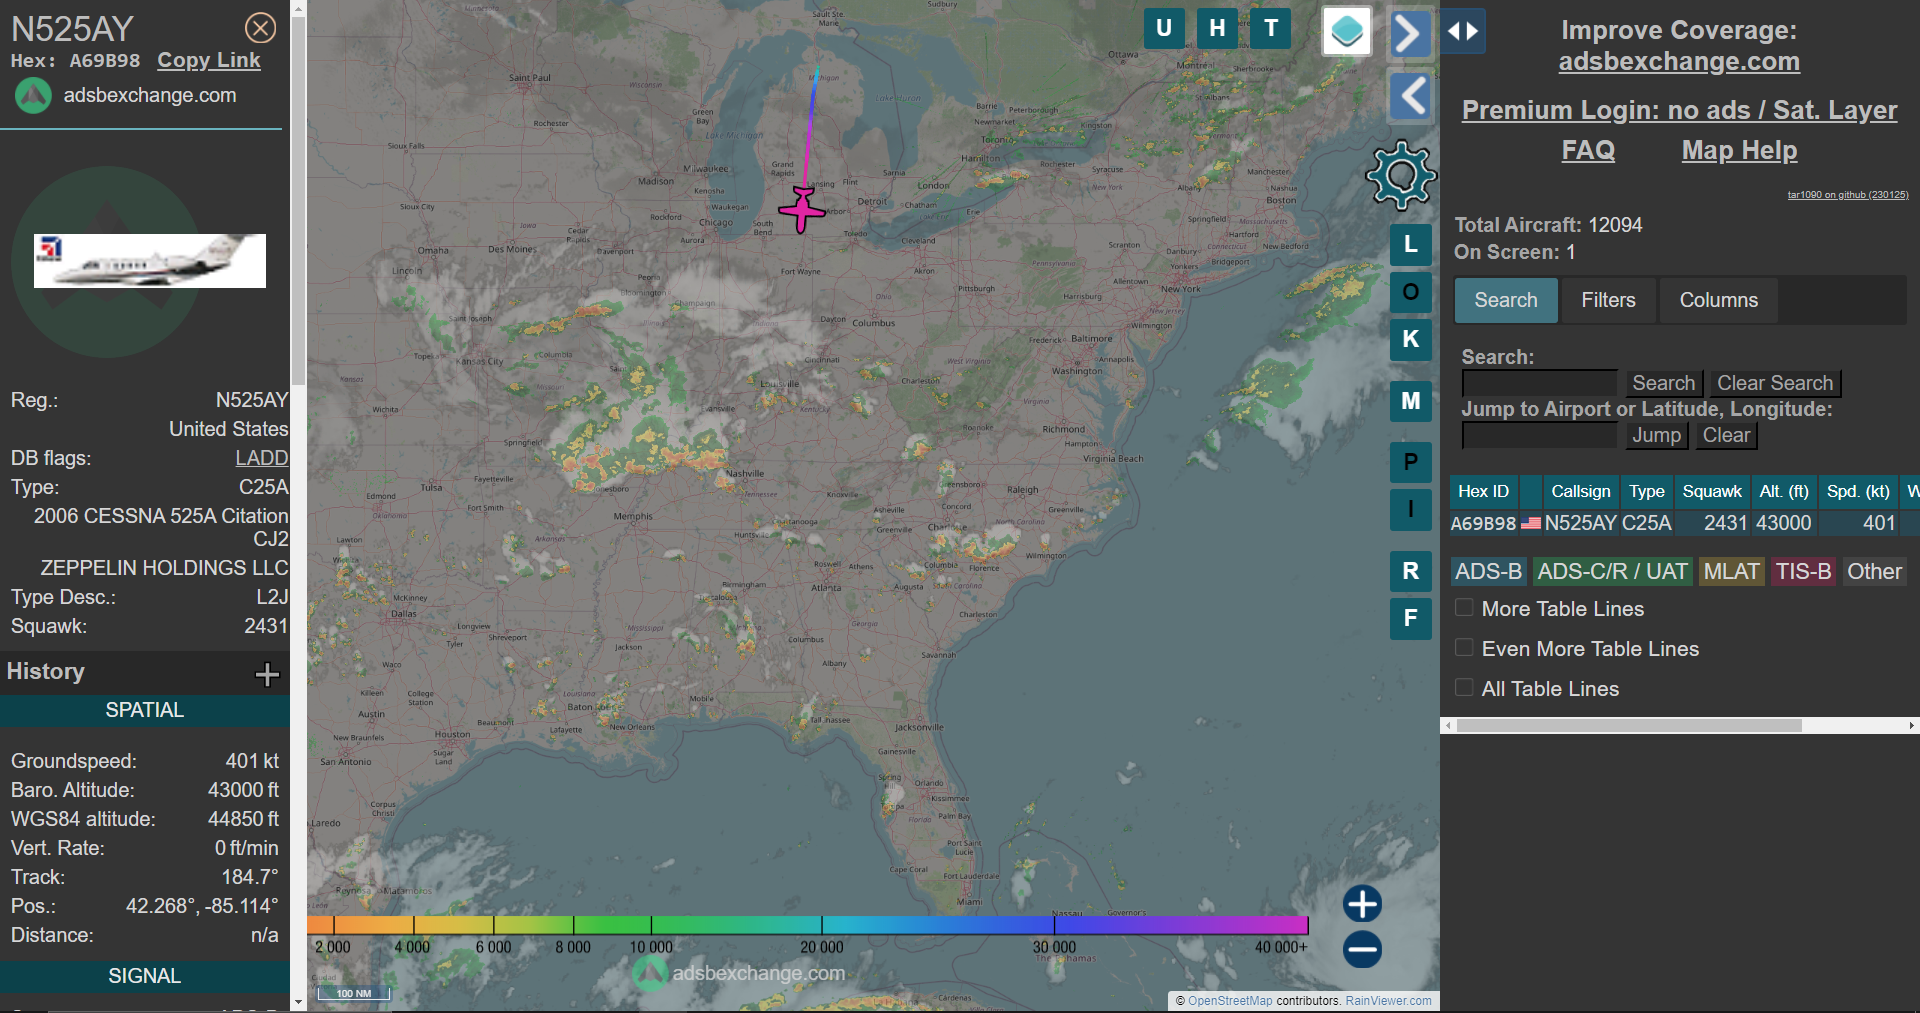1920x1013 pixels.
Task: Click the T map toggle button
Action: pos(1270,28)
